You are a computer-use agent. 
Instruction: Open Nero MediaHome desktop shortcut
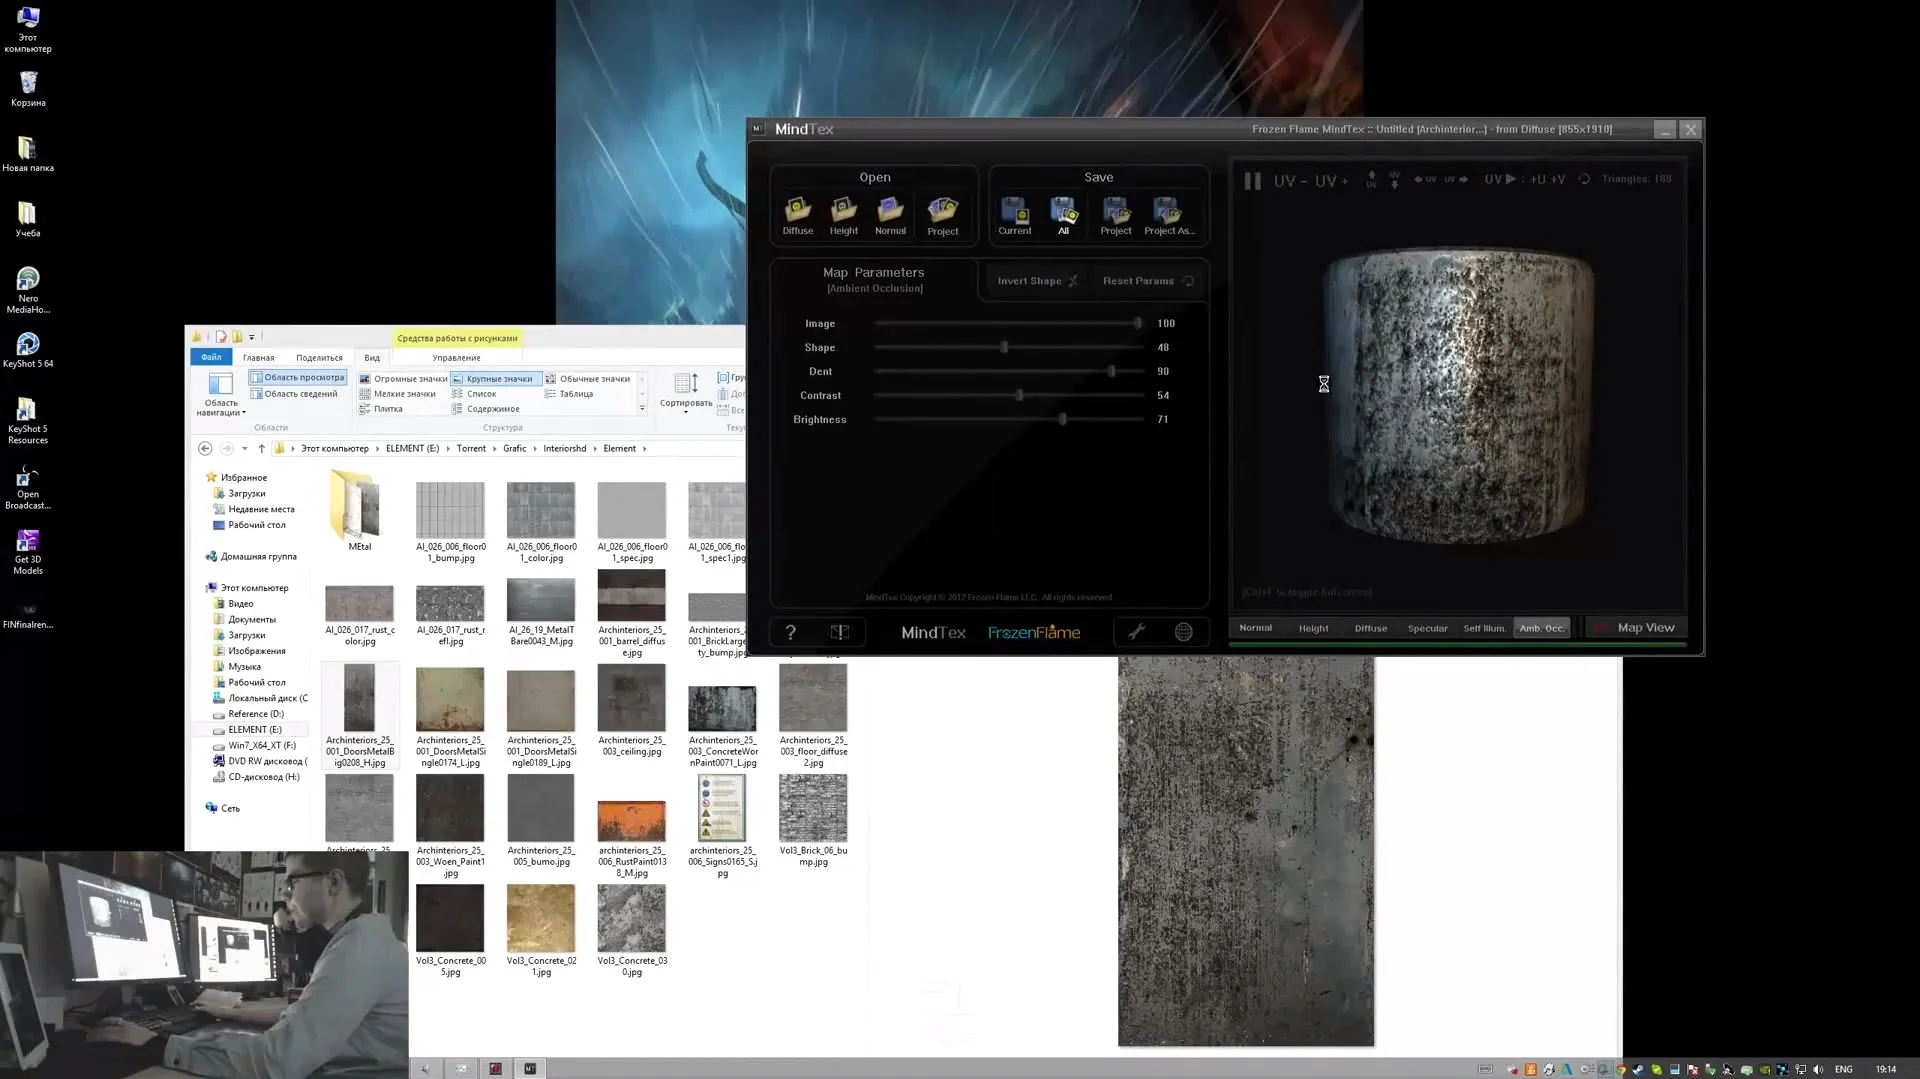coord(28,290)
